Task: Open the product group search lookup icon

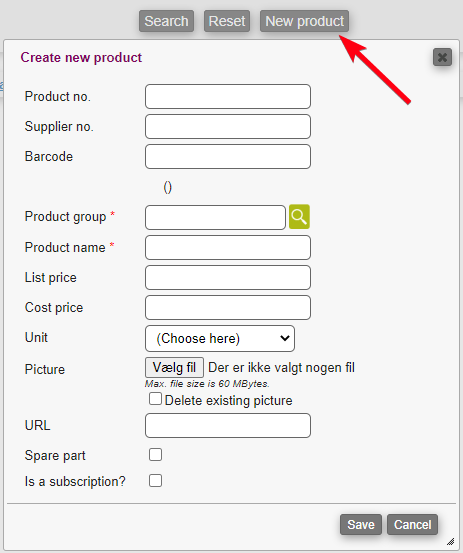Action: tap(299, 217)
